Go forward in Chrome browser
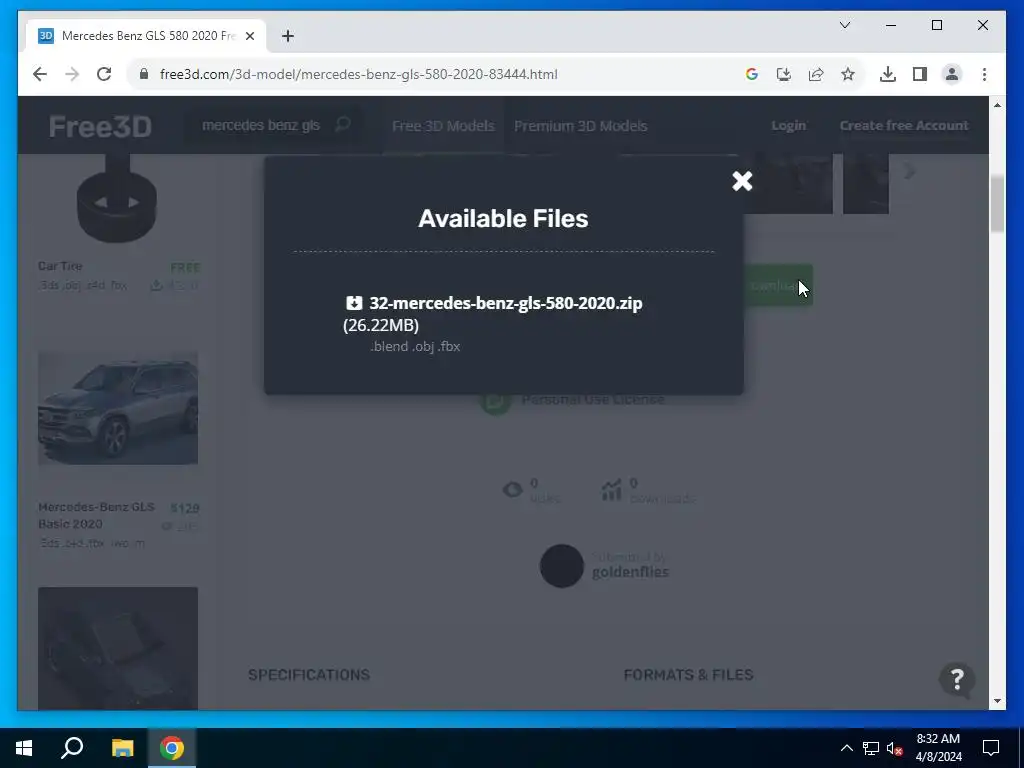1024x768 pixels. [x=72, y=74]
